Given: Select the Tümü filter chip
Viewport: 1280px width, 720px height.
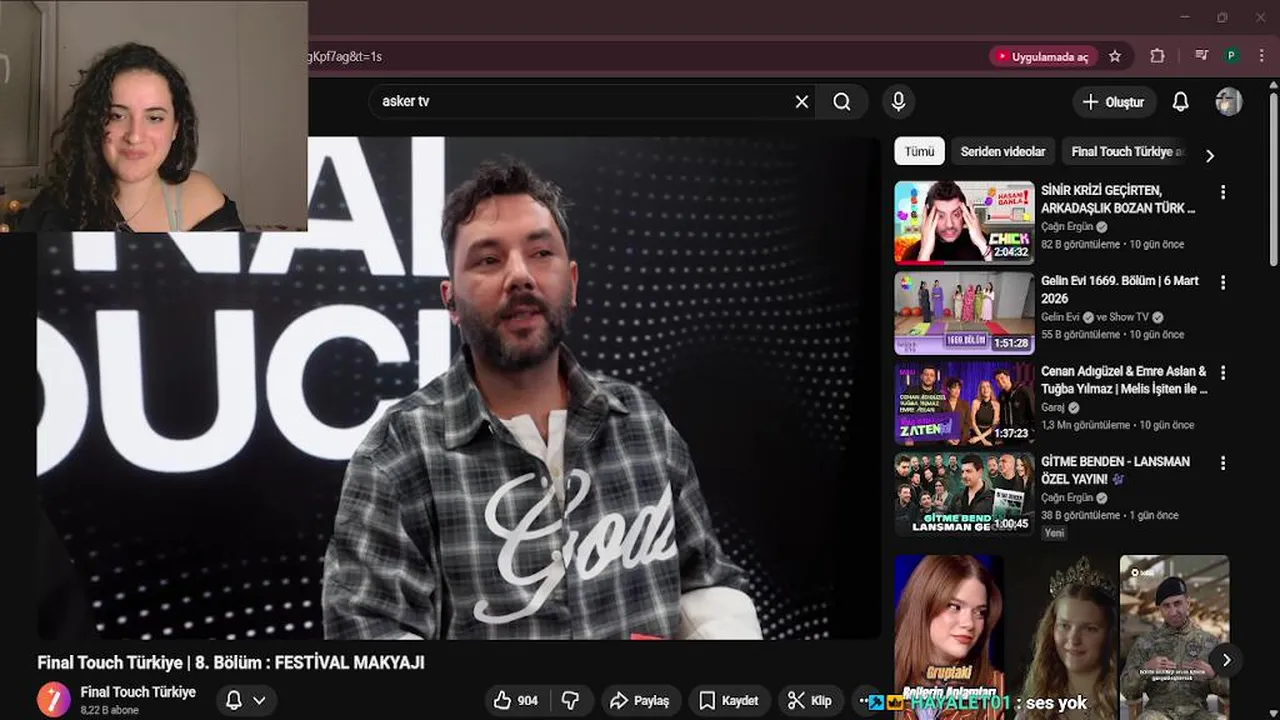Looking at the screenshot, I should [919, 152].
